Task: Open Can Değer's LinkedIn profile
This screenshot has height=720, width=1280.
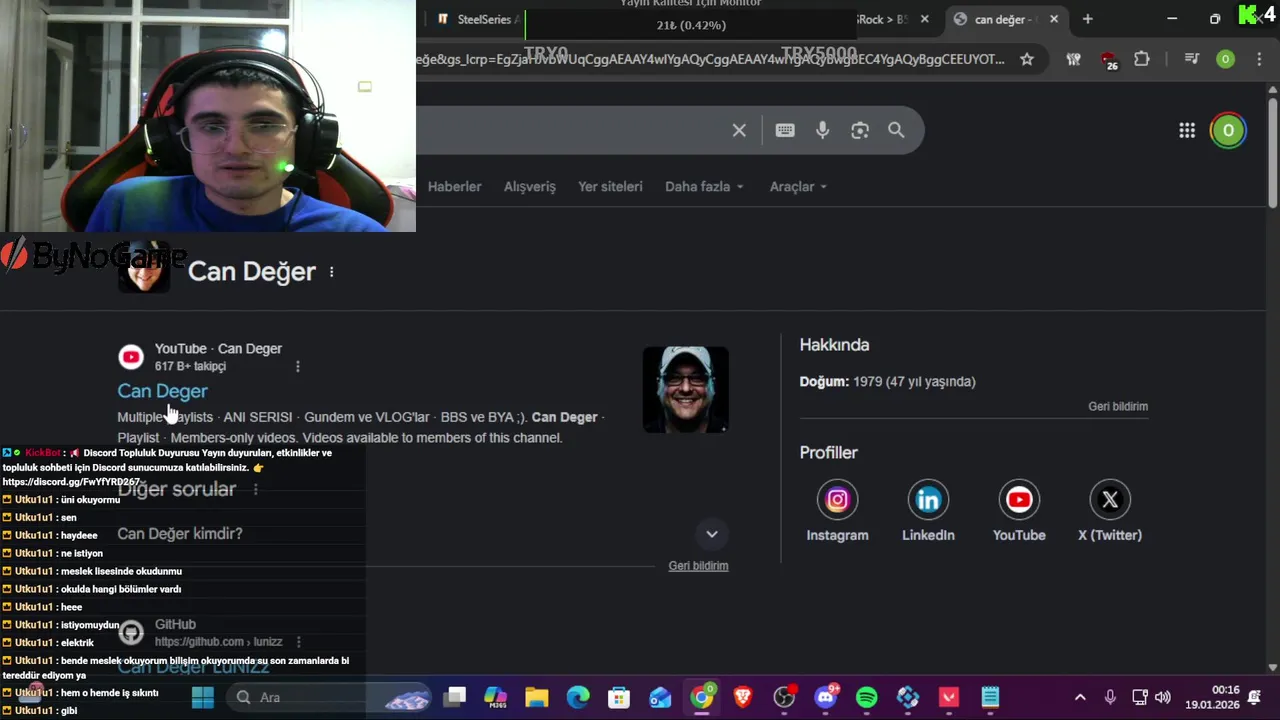Action: (x=928, y=500)
